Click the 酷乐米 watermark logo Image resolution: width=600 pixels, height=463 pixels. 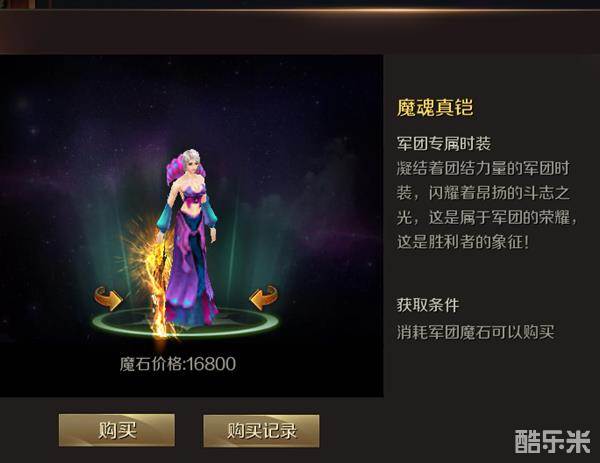point(552,441)
